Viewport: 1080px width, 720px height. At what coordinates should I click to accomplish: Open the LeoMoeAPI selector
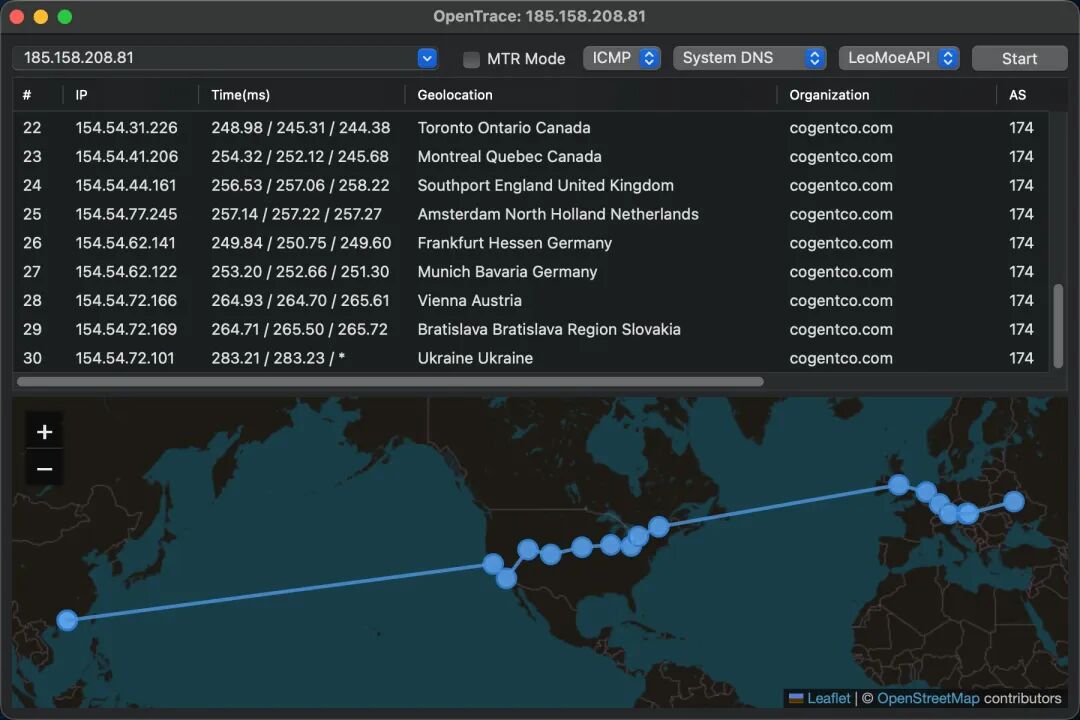coord(898,58)
